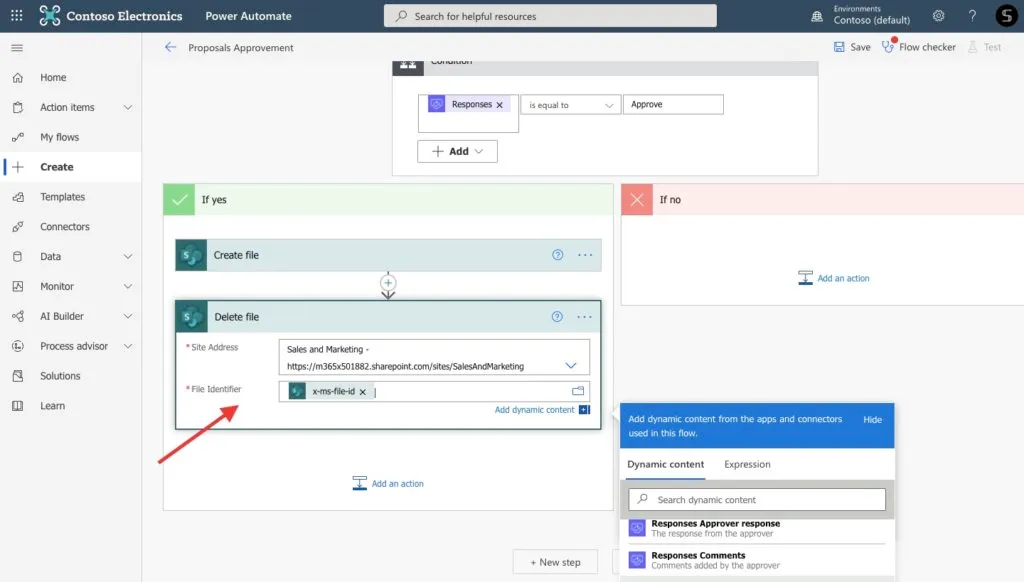Screen dimensions: 1024x582
Task: Select Responses Approver response item
Action: [x=757, y=528]
